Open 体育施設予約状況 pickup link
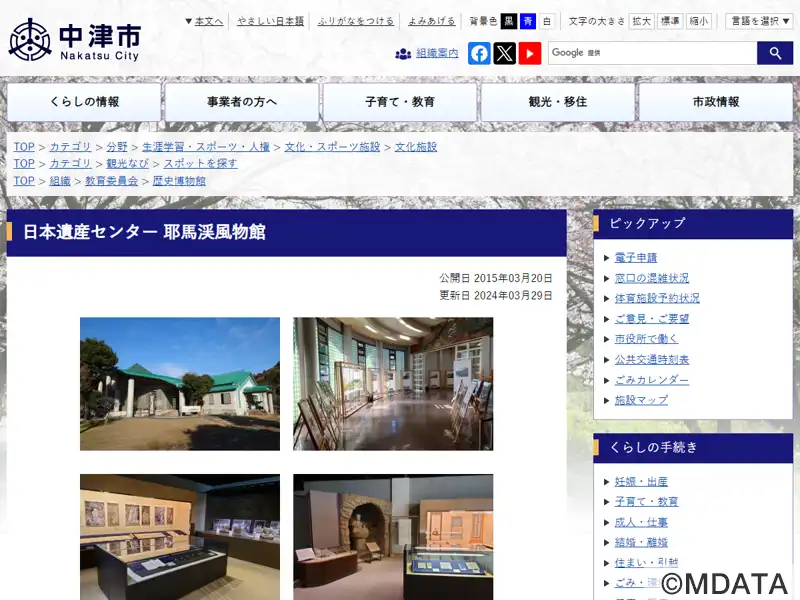800x600 pixels. pos(657,298)
